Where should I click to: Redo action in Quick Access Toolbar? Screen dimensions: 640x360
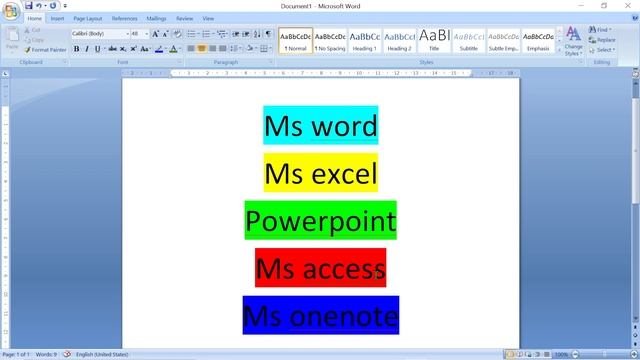click(x=53, y=6)
